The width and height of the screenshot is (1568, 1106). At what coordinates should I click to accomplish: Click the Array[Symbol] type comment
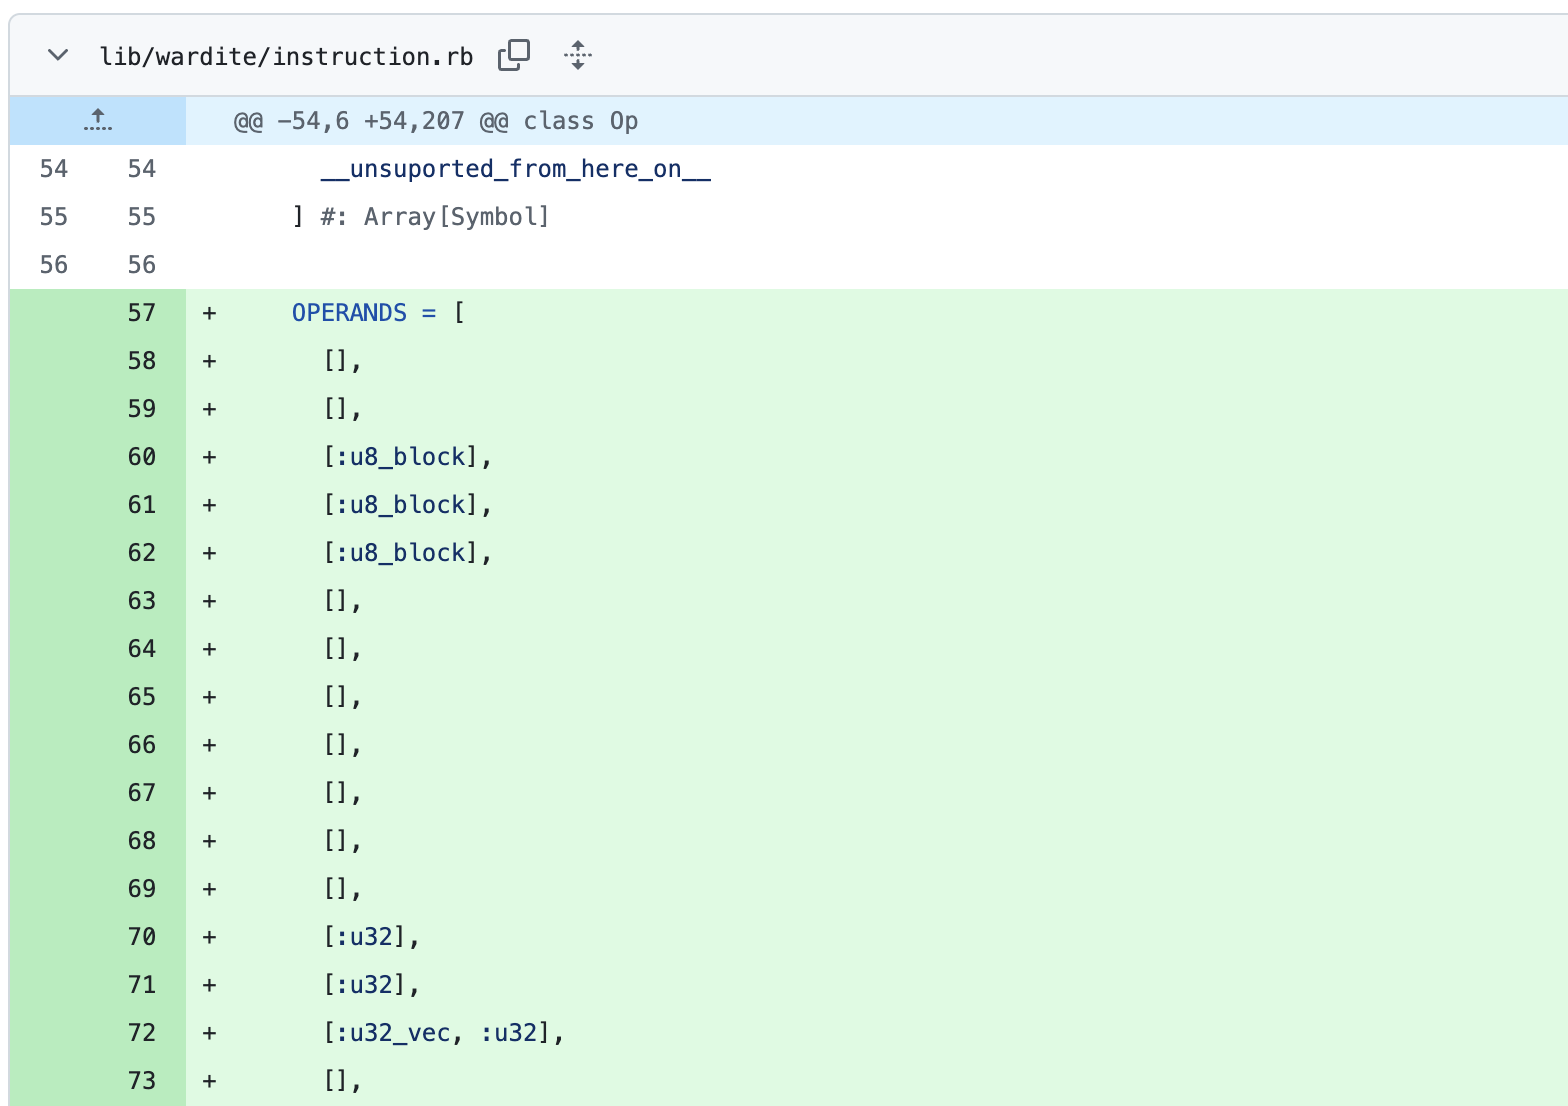coord(456,217)
